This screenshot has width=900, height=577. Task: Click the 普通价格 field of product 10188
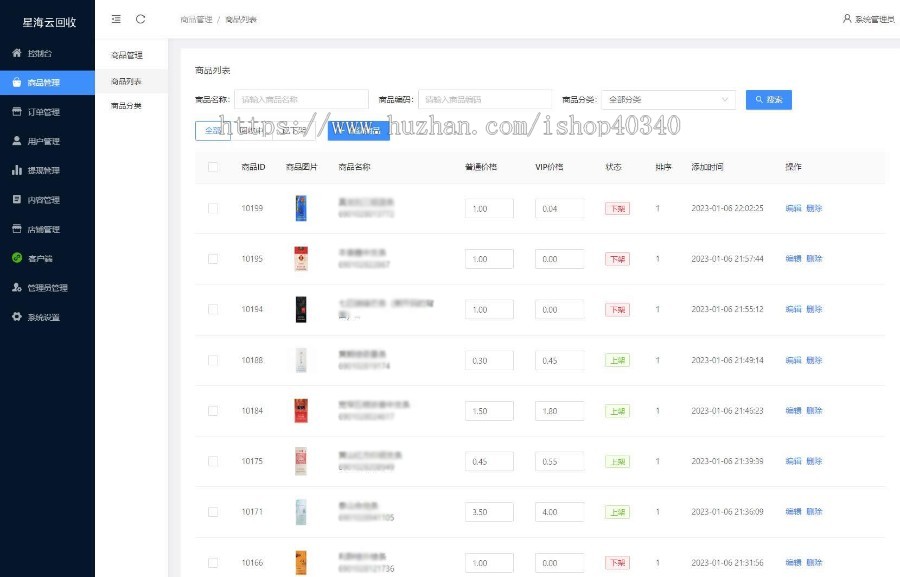[x=489, y=361]
